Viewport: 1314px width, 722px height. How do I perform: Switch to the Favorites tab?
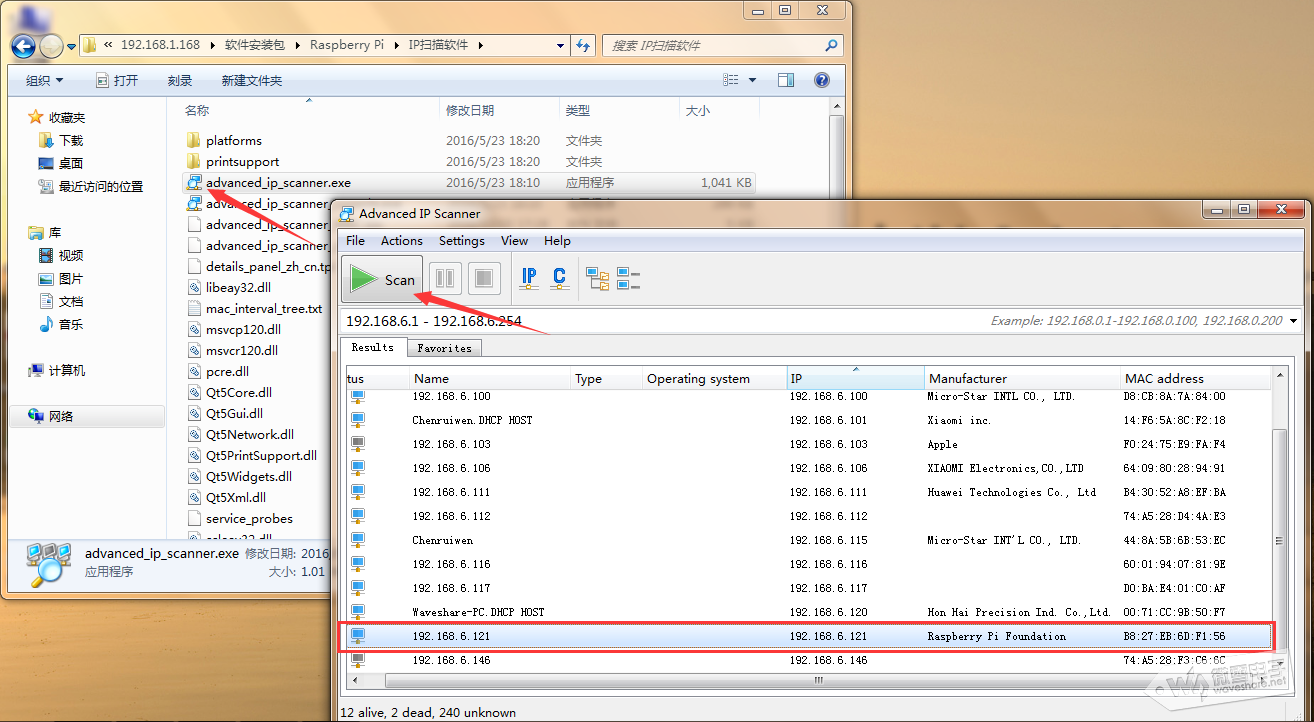pos(445,348)
